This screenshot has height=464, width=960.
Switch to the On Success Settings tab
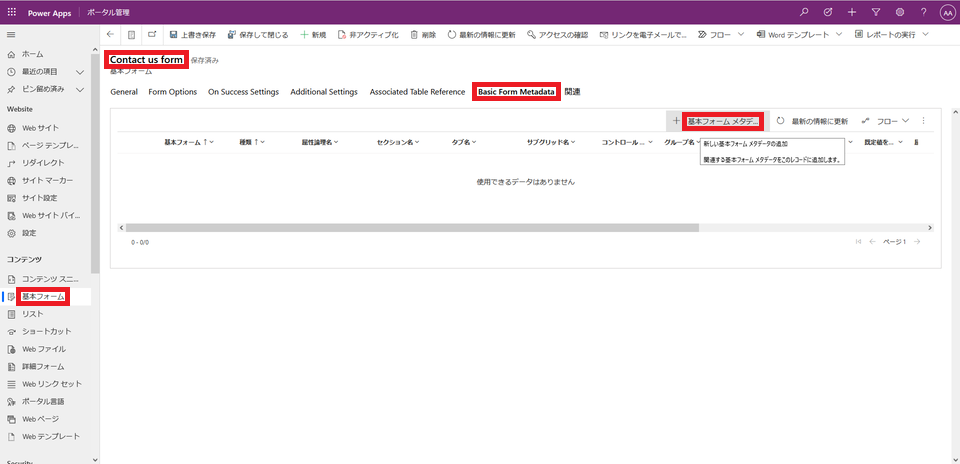(x=243, y=92)
